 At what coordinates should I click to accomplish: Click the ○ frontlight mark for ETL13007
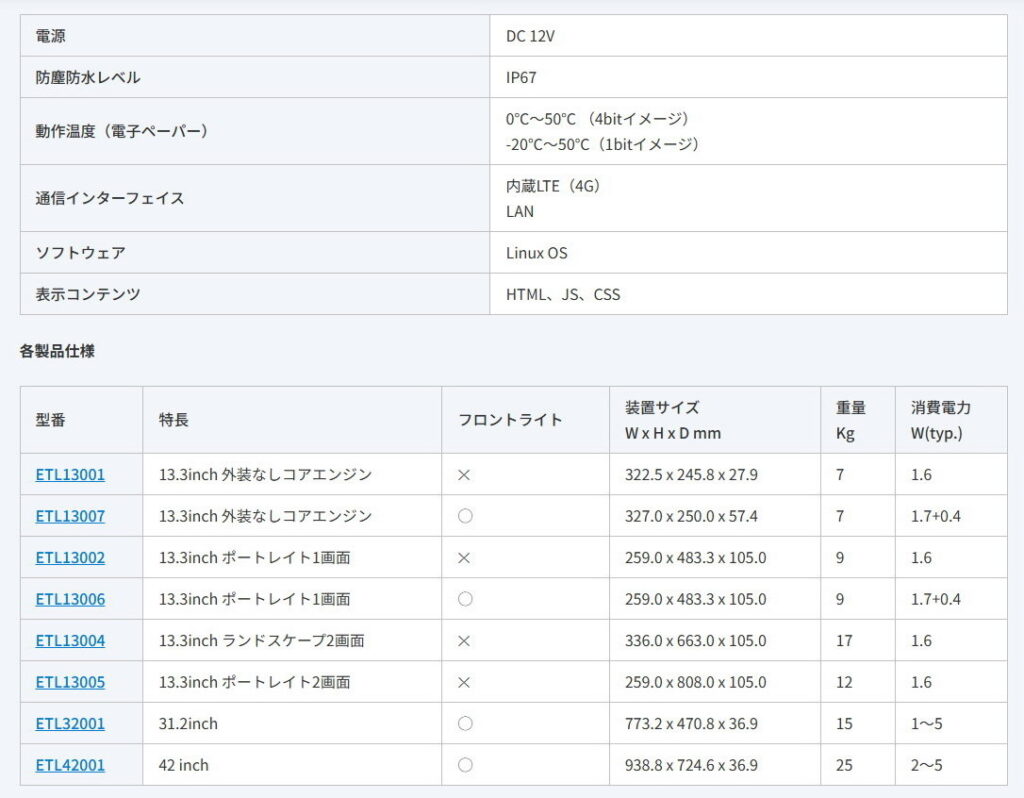pos(465,516)
